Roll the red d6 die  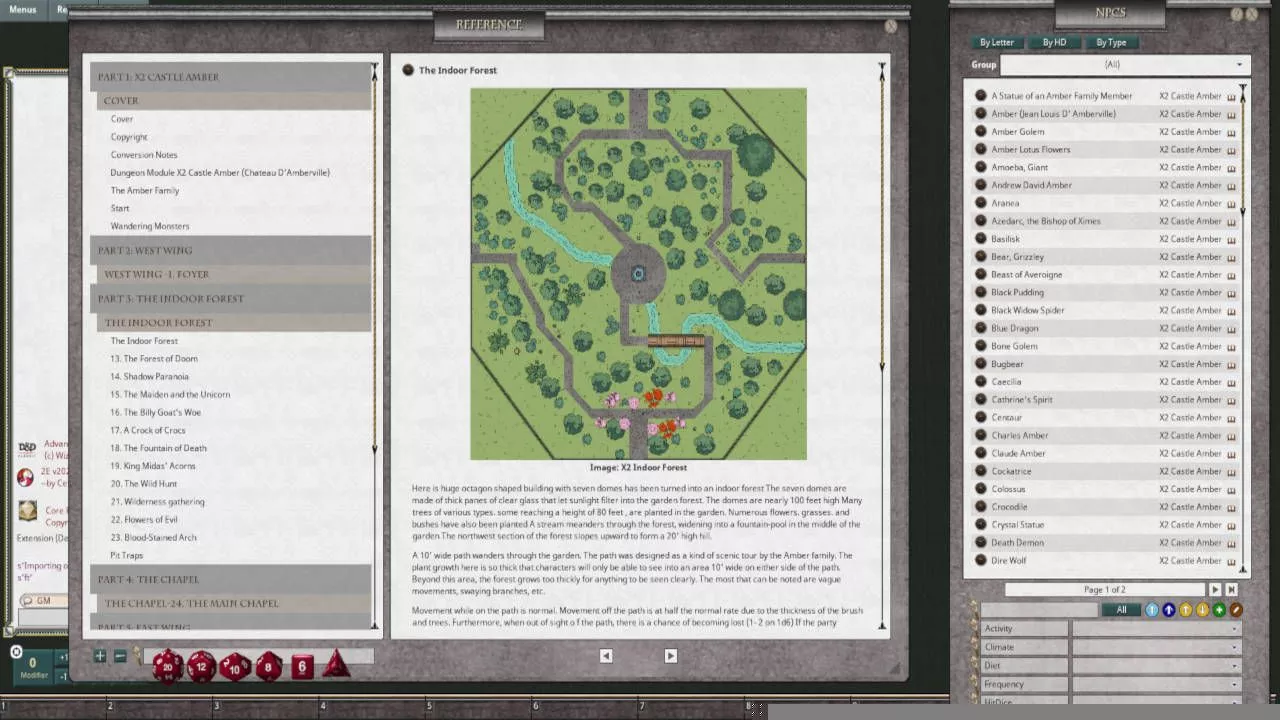[x=302, y=667]
